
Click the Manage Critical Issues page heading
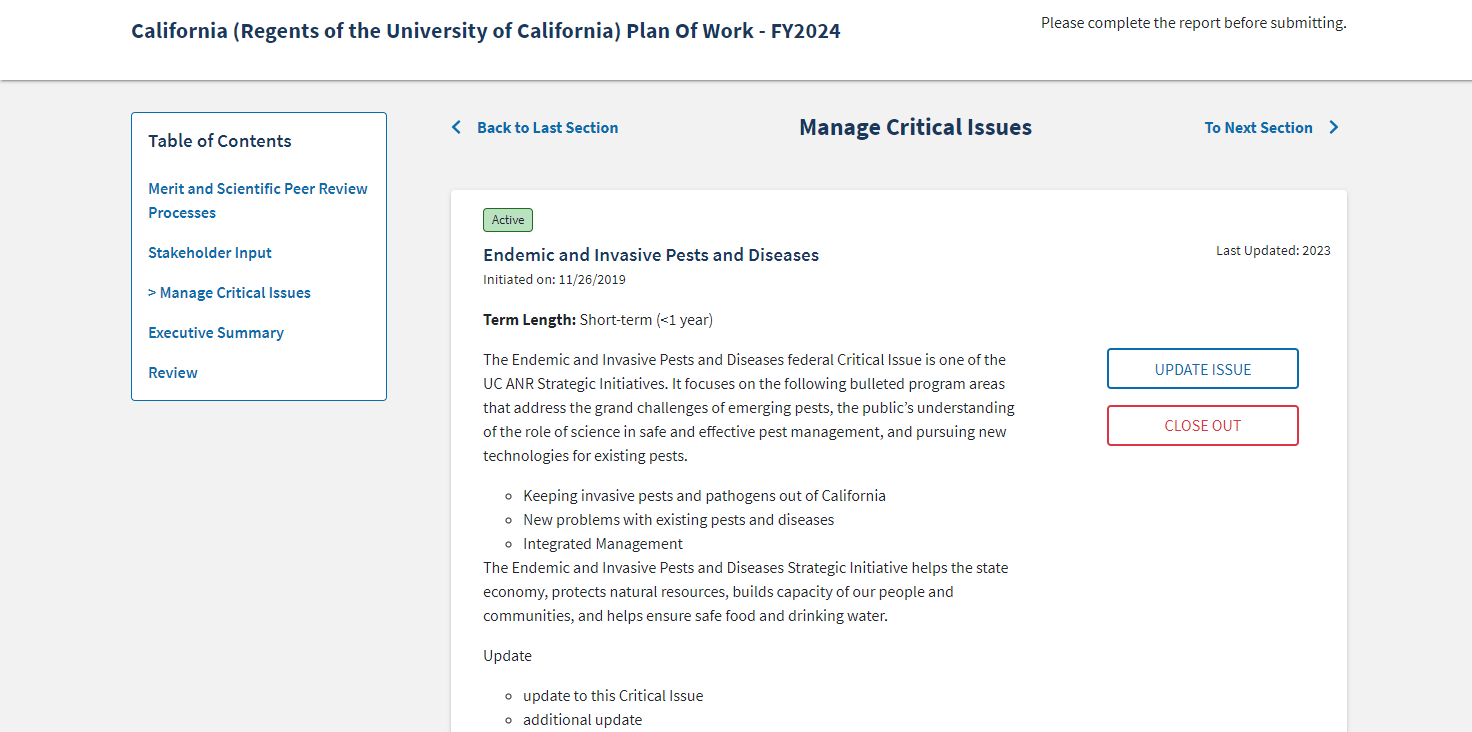[915, 128]
